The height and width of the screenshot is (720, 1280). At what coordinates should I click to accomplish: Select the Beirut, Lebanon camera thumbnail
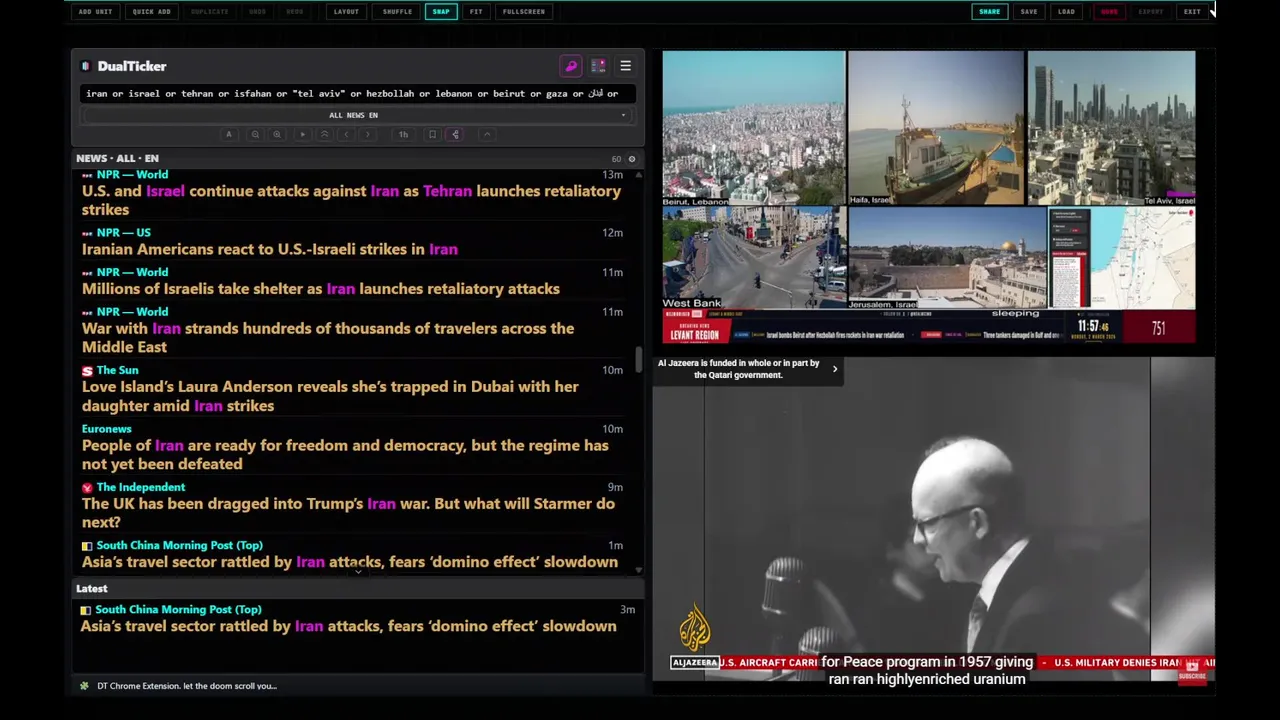pos(754,128)
